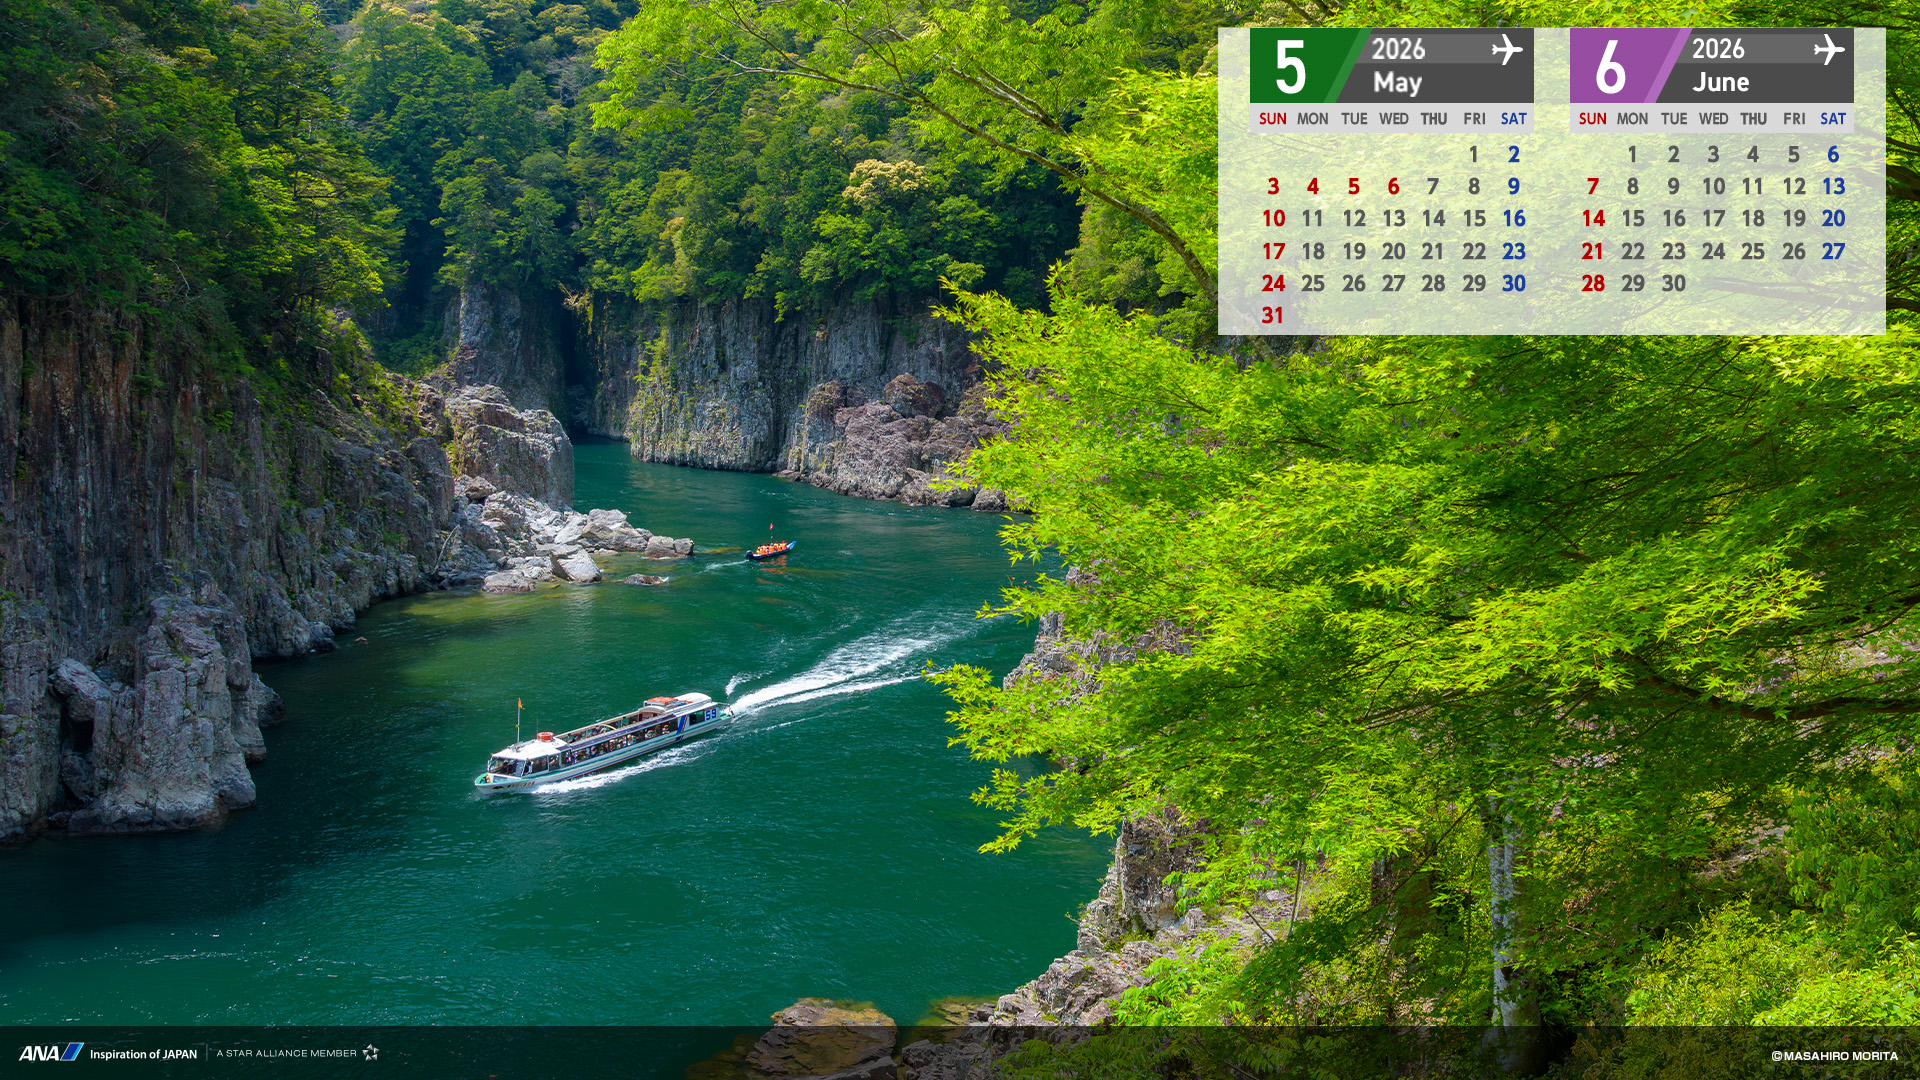Select June 30 on the calendar
The height and width of the screenshot is (1080, 1920).
[1673, 284]
